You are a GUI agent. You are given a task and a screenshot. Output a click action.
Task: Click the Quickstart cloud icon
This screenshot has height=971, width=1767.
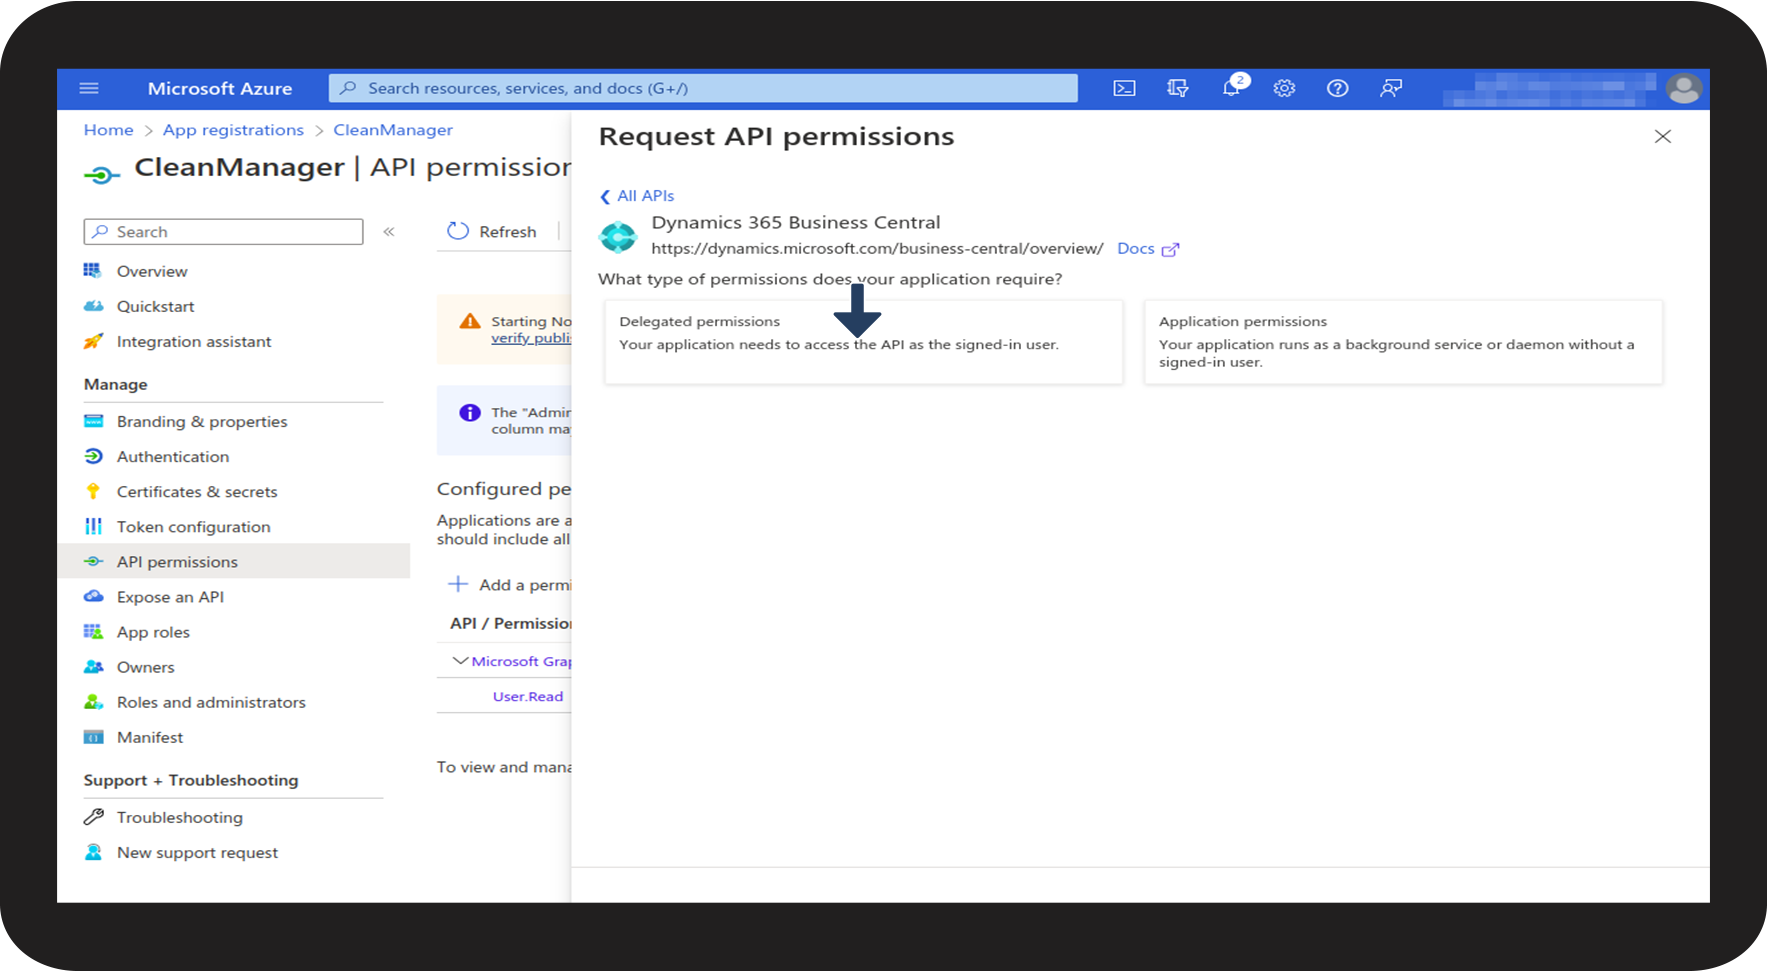(x=93, y=306)
